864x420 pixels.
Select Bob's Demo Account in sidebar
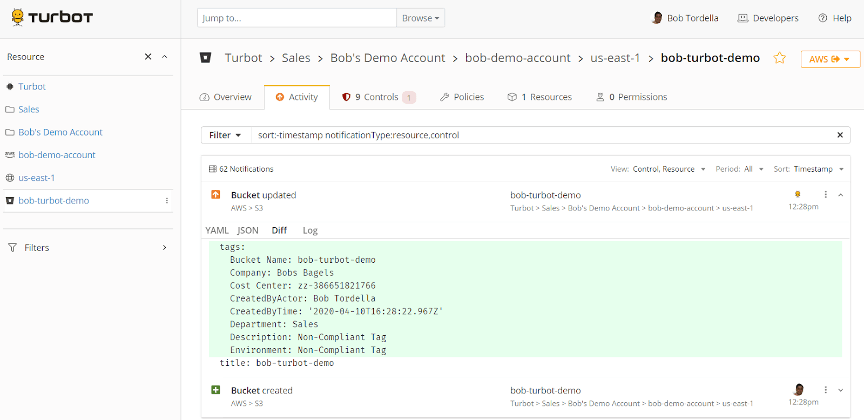point(60,132)
